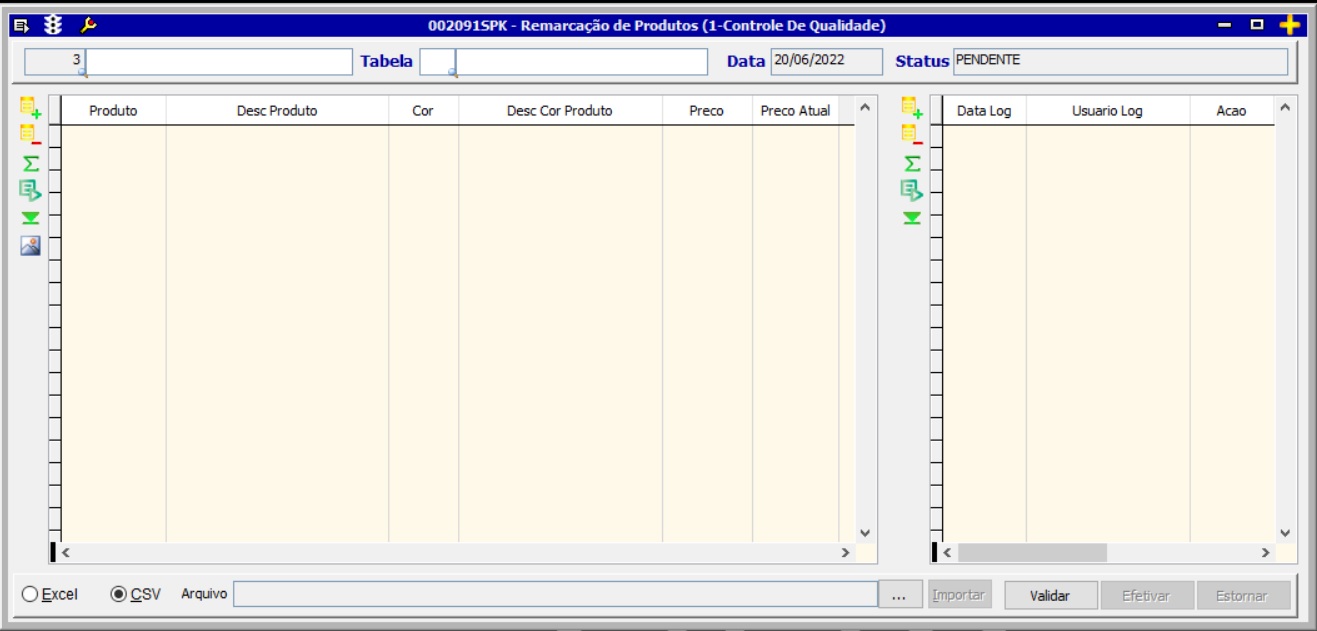Click the traffic light icon in the title bar
The width and height of the screenshot is (1317, 631).
click(53, 25)
